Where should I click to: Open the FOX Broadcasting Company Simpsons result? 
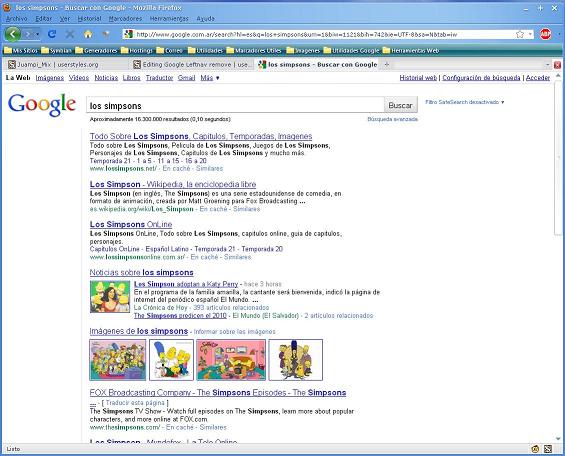pyautogui.click(x=218, y=393)
